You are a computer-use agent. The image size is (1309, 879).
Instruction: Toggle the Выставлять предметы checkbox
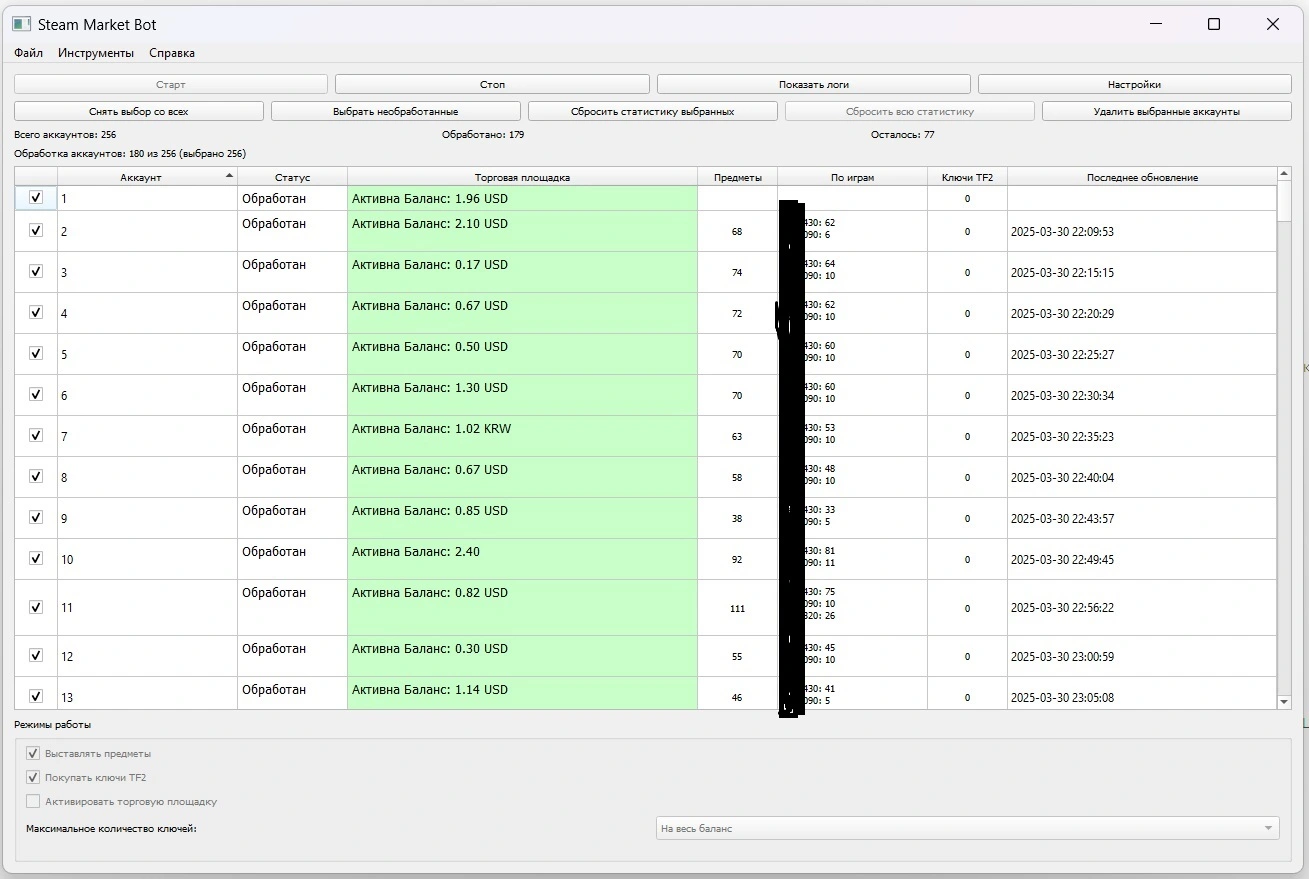pos(33,753)
